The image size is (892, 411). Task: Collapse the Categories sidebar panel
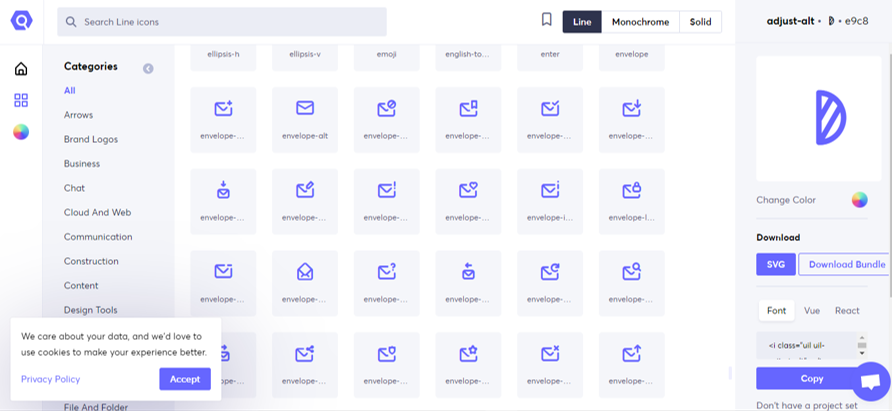pos(148,69)
